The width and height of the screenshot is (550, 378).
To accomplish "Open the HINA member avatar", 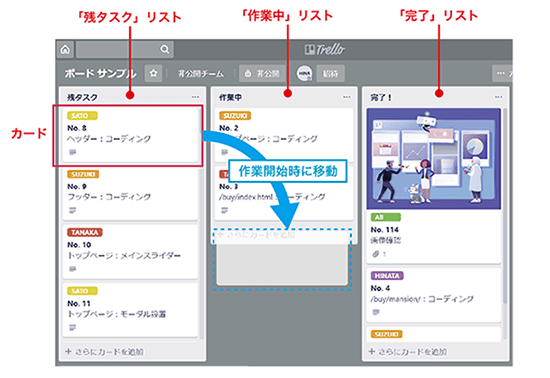I will [304, 73].
